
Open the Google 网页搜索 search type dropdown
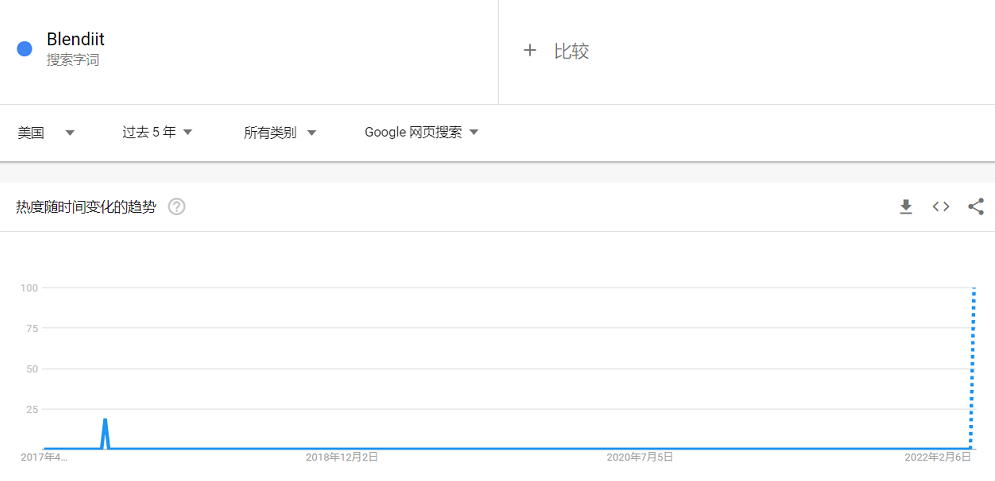pyautogui.click(x=421, y=132)
